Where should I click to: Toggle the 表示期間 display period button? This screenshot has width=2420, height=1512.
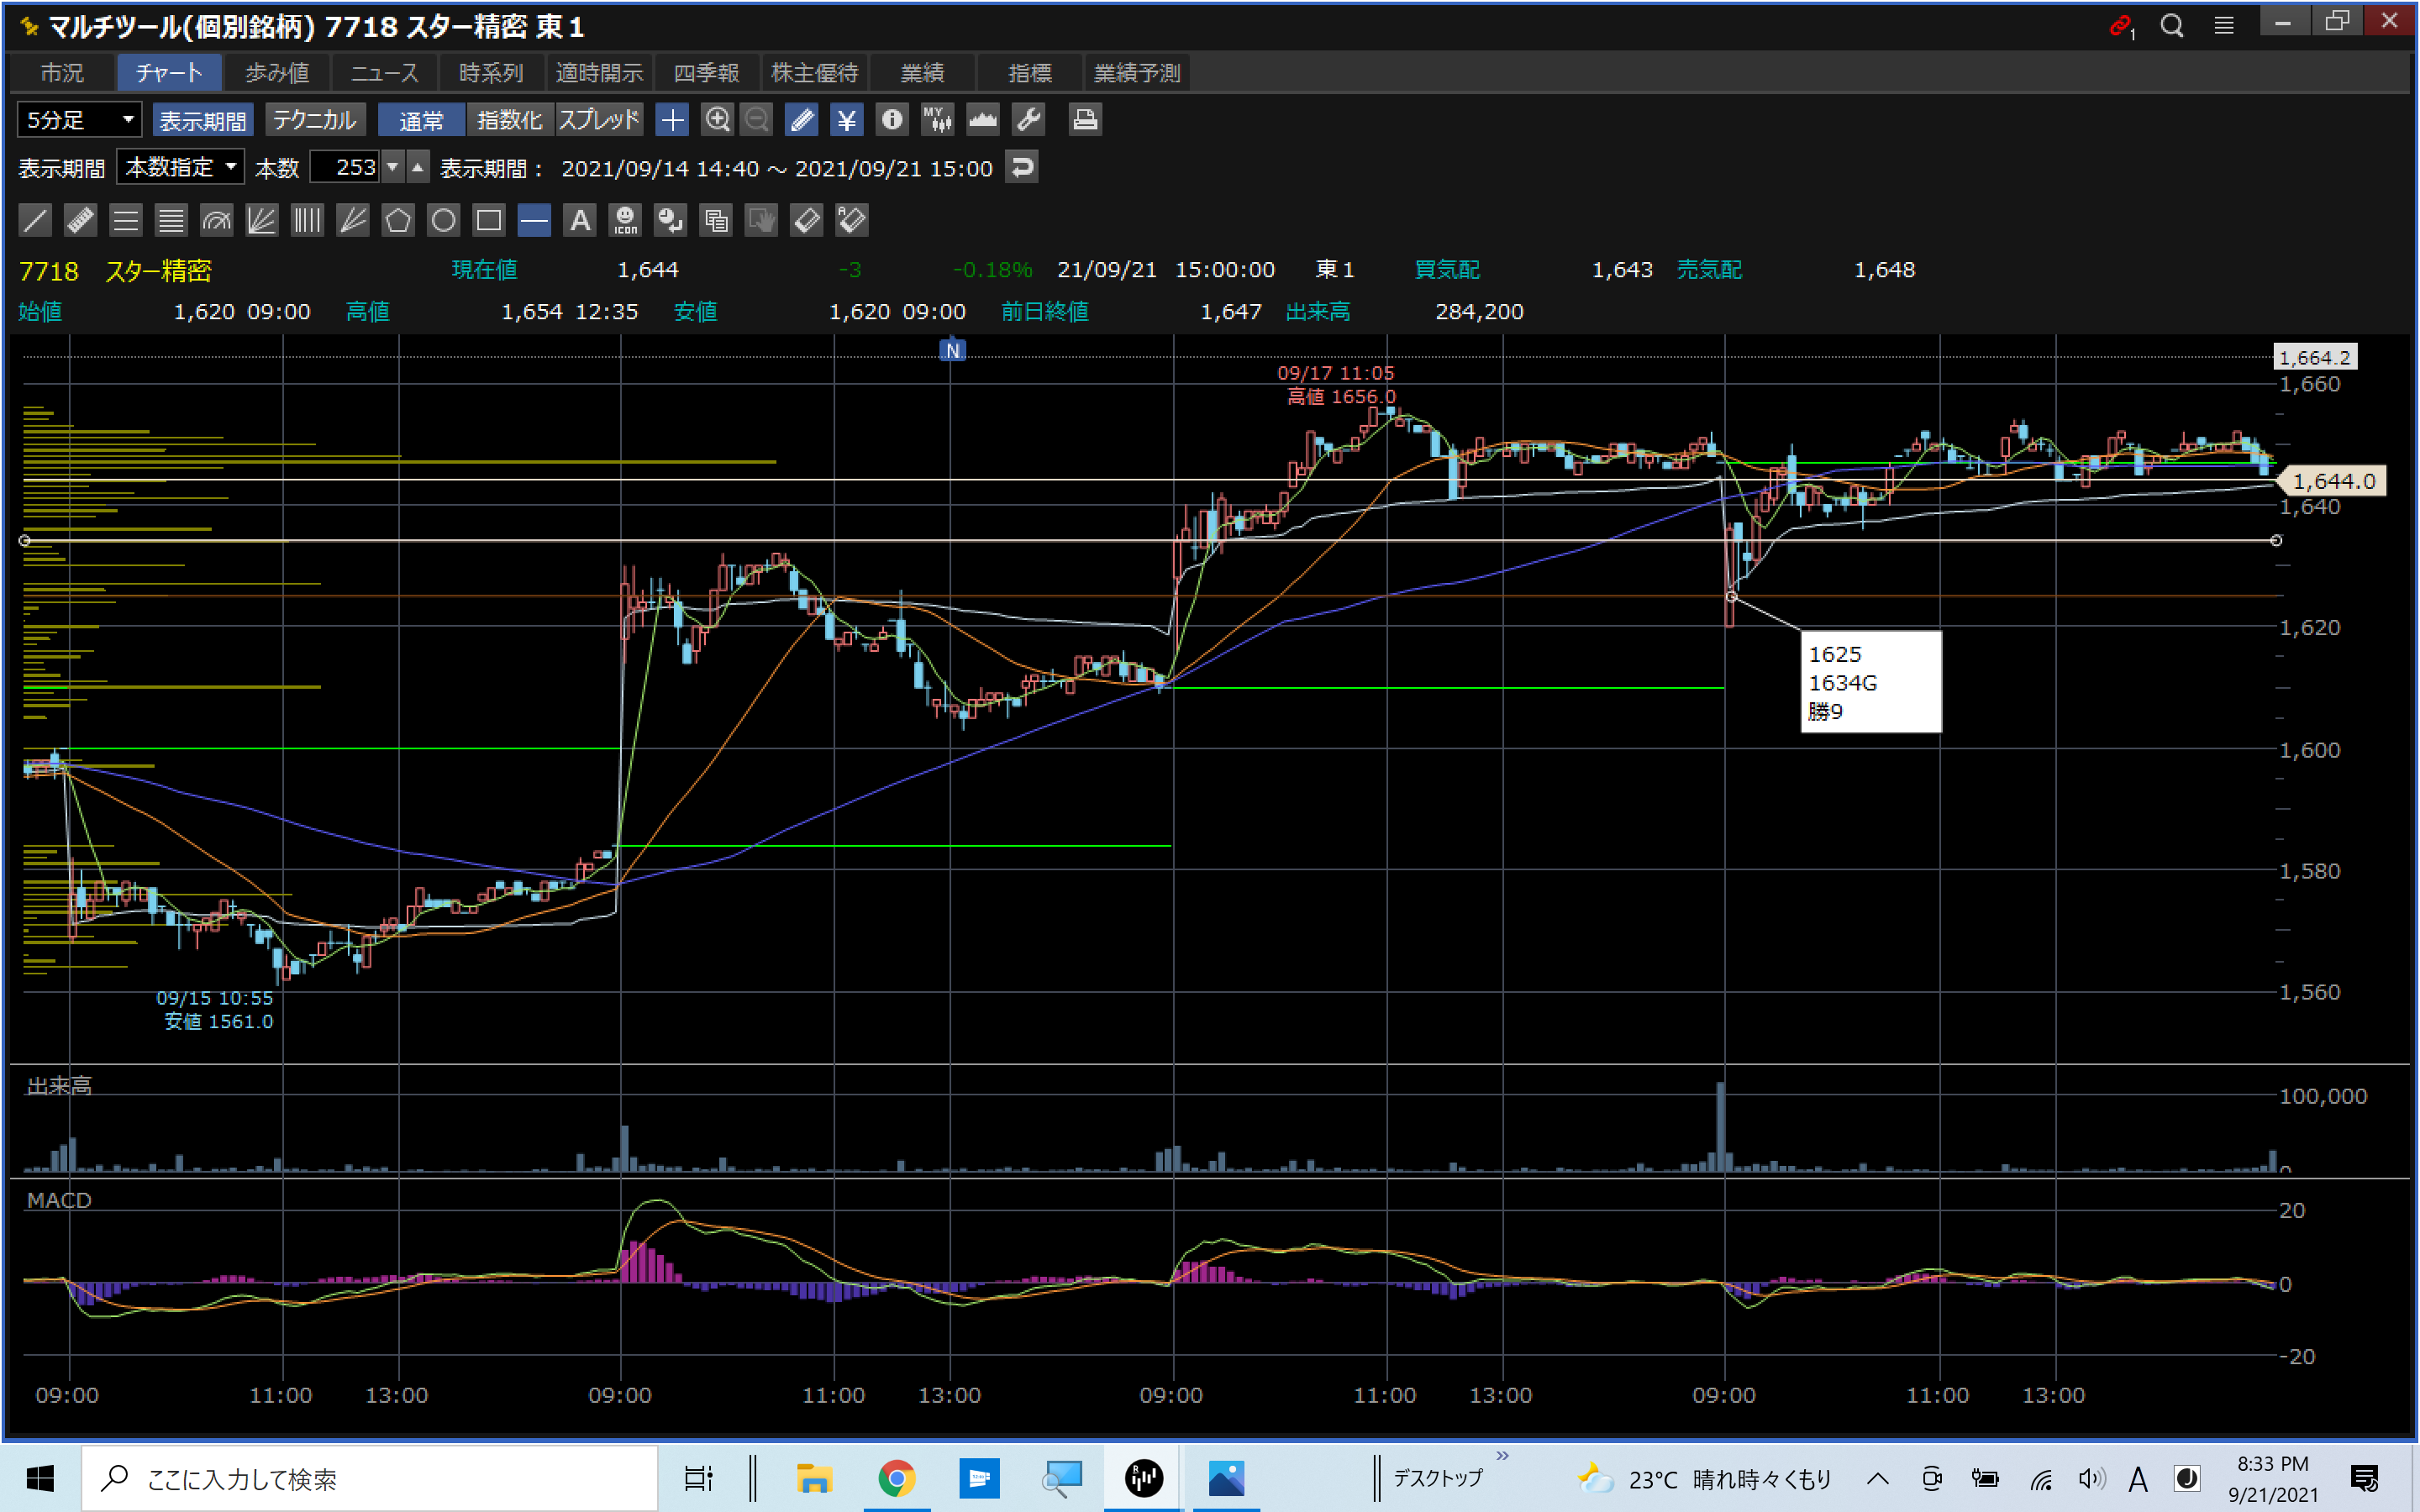(x=203, y=120)
